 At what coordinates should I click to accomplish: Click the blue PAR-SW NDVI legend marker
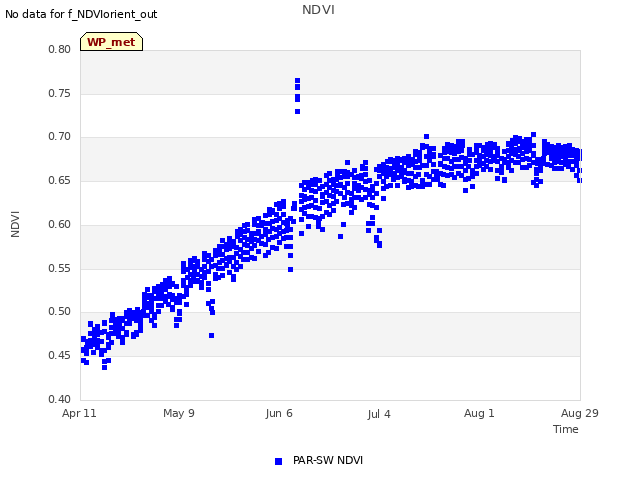[278, 461]
